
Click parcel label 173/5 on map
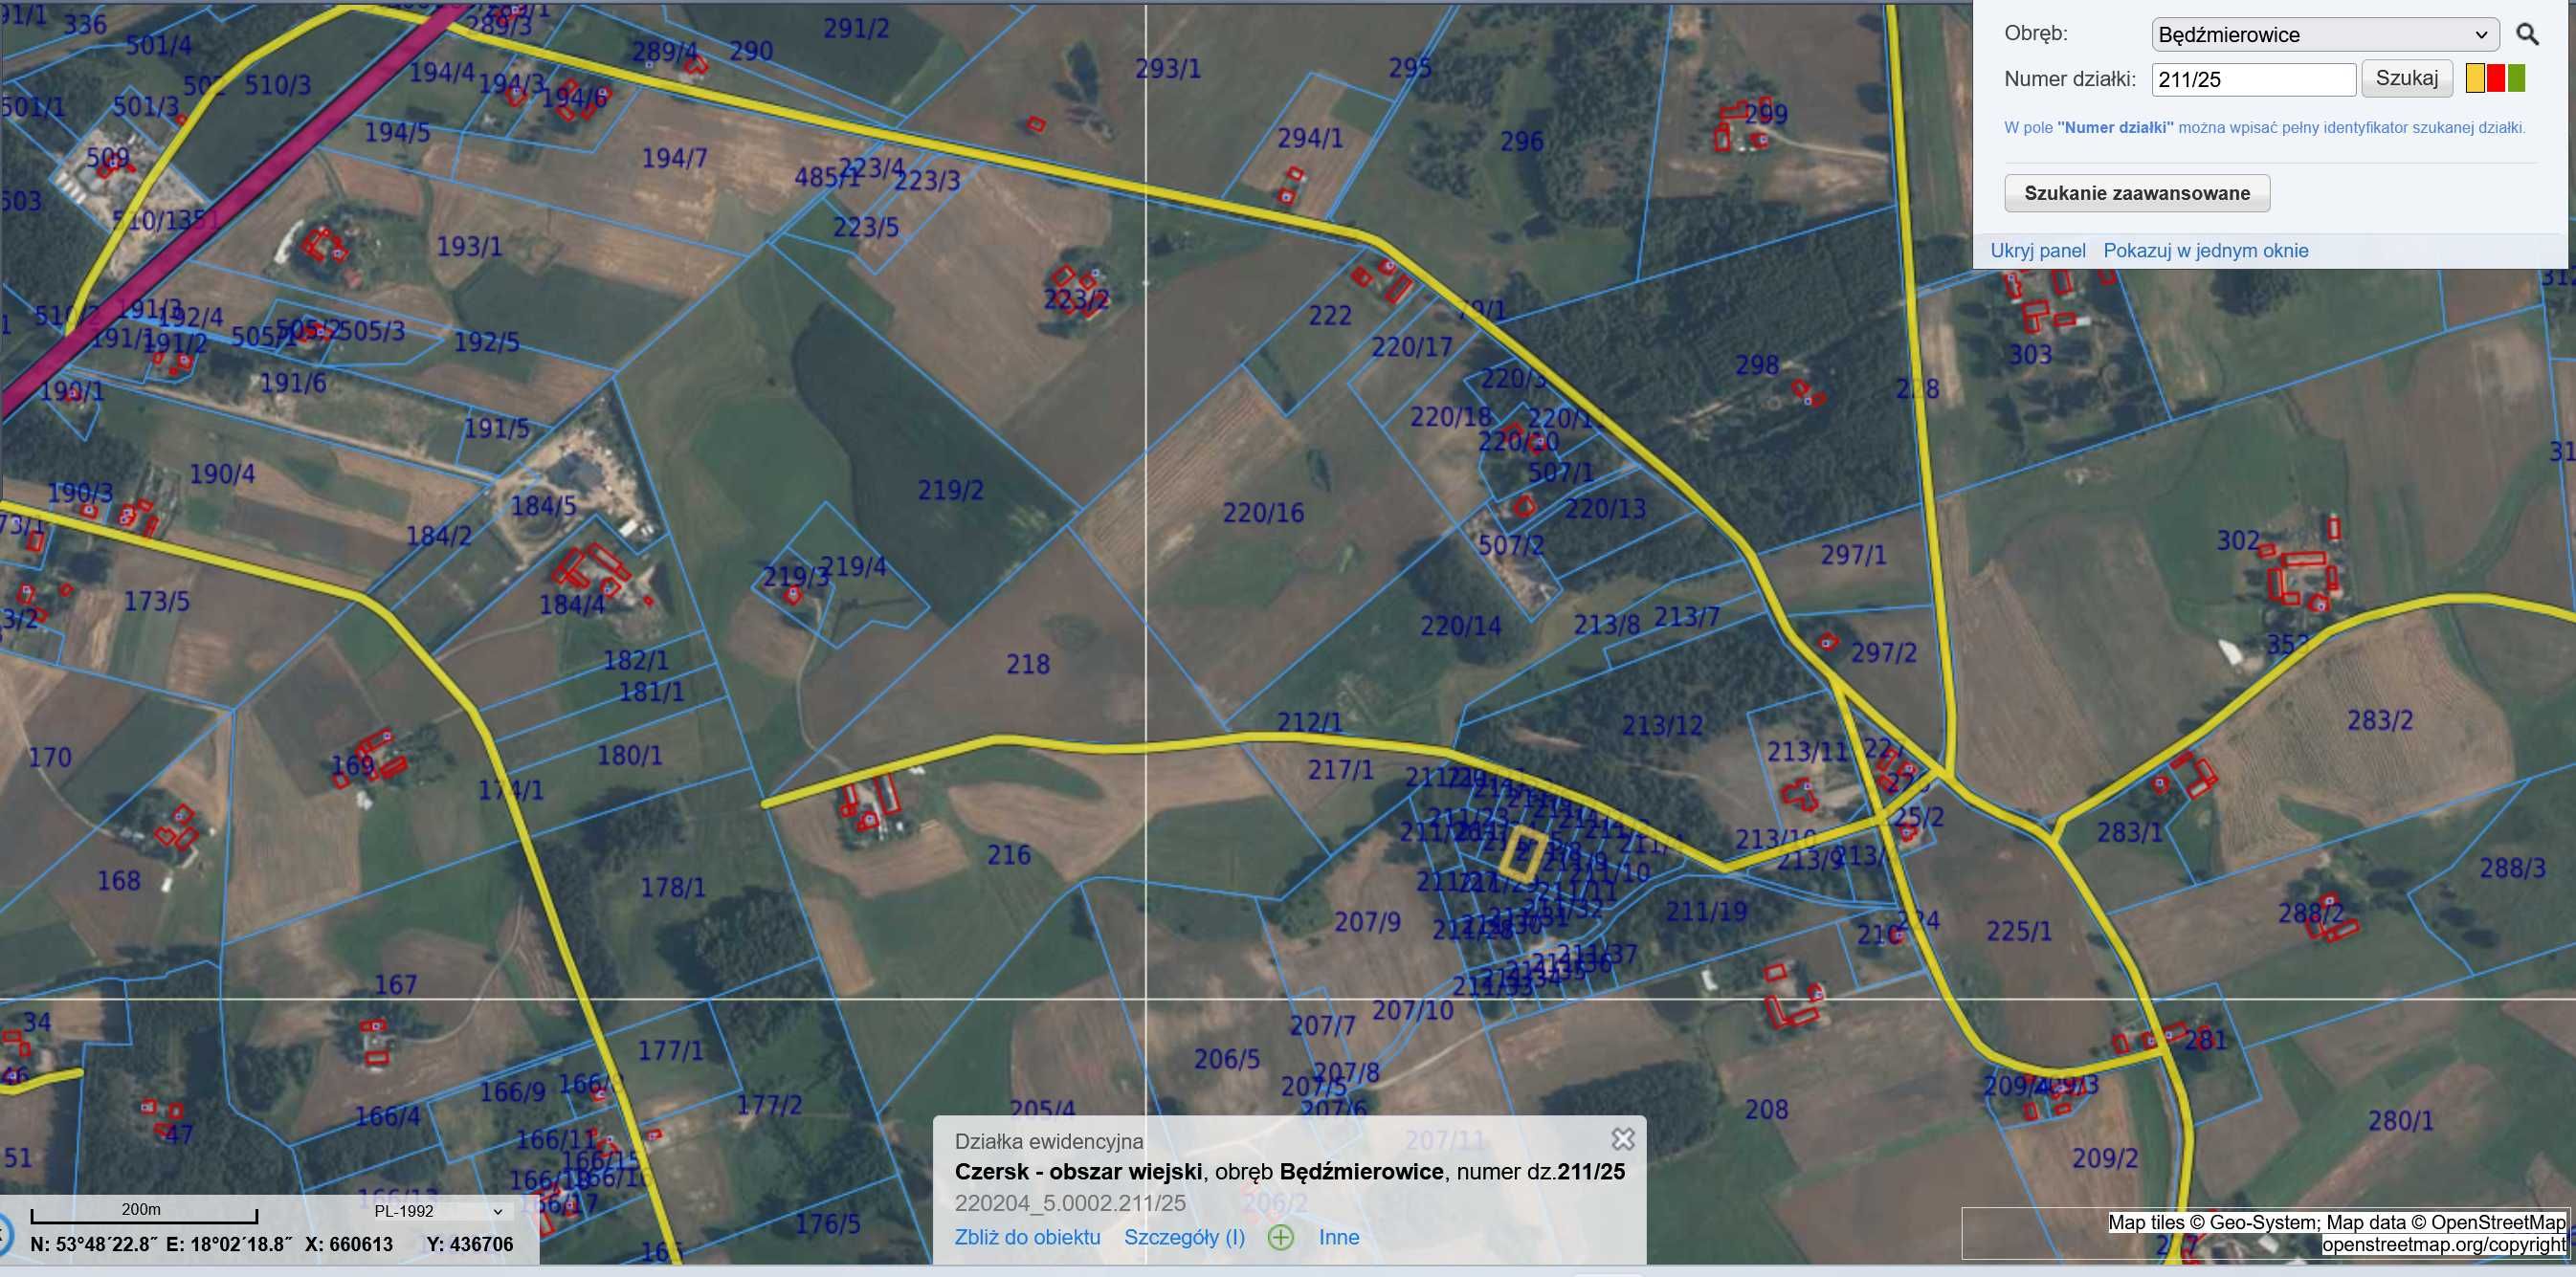156,601
